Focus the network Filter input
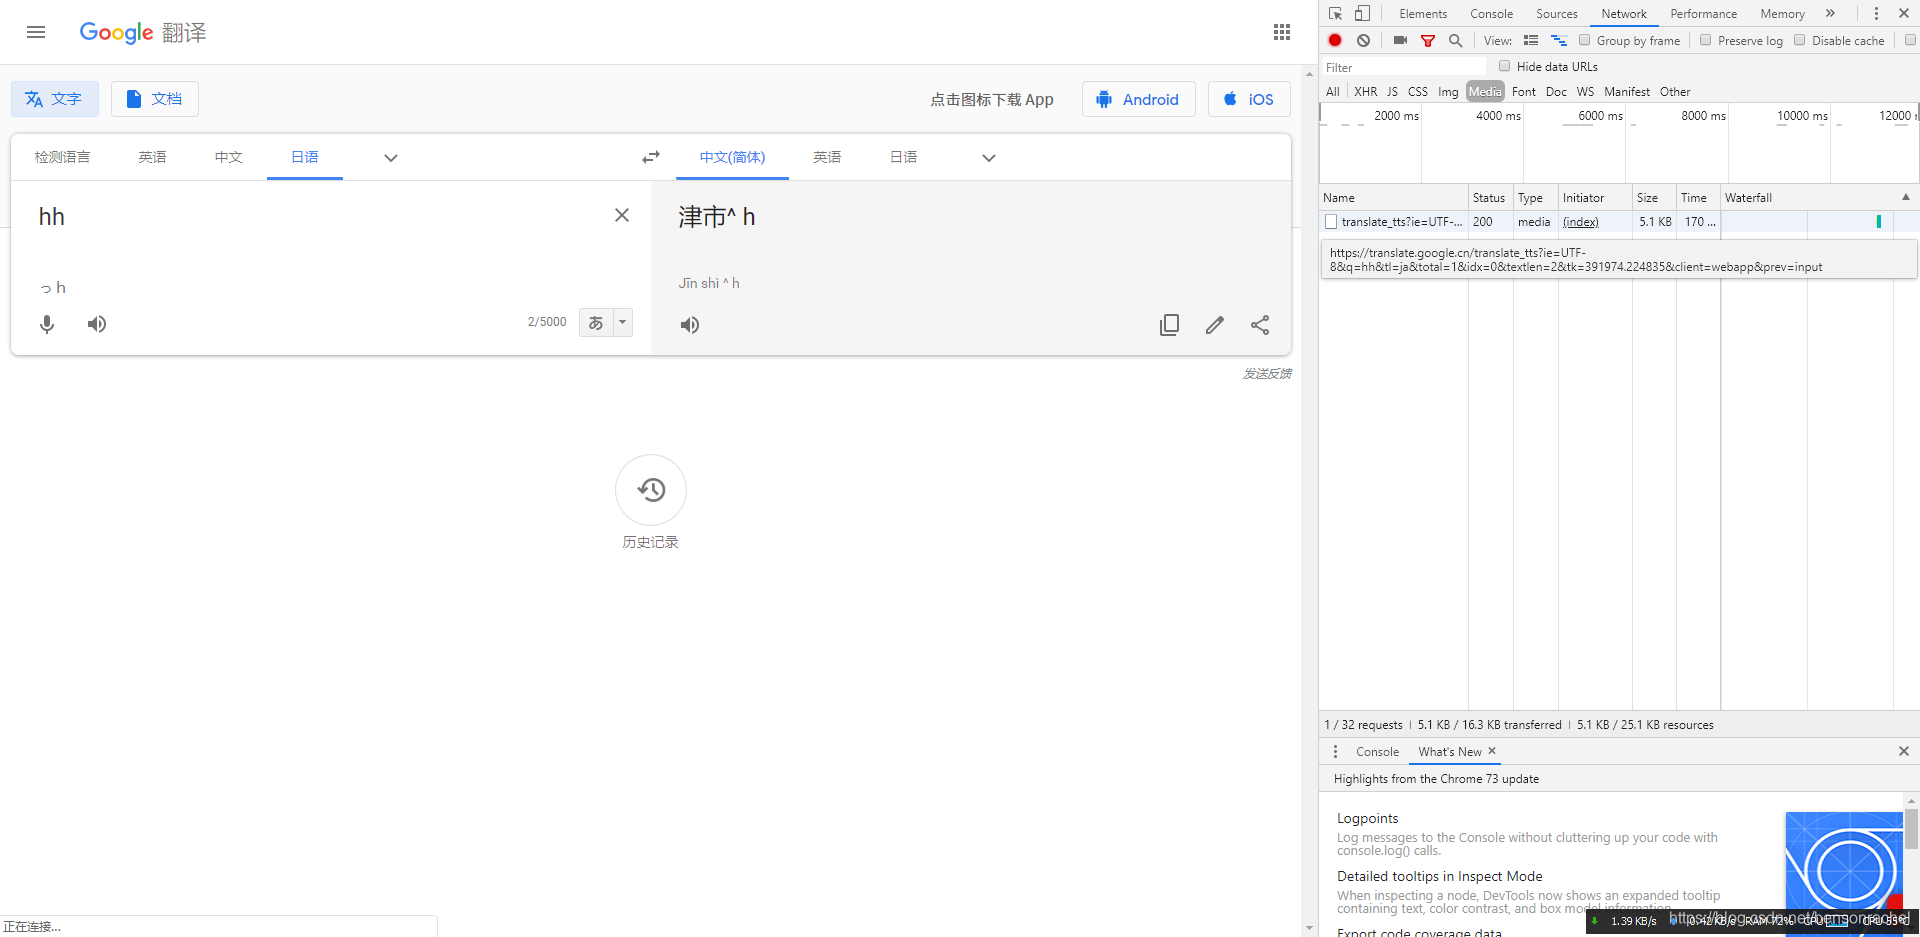1920x937 pixels. (x=1404, y=67)
